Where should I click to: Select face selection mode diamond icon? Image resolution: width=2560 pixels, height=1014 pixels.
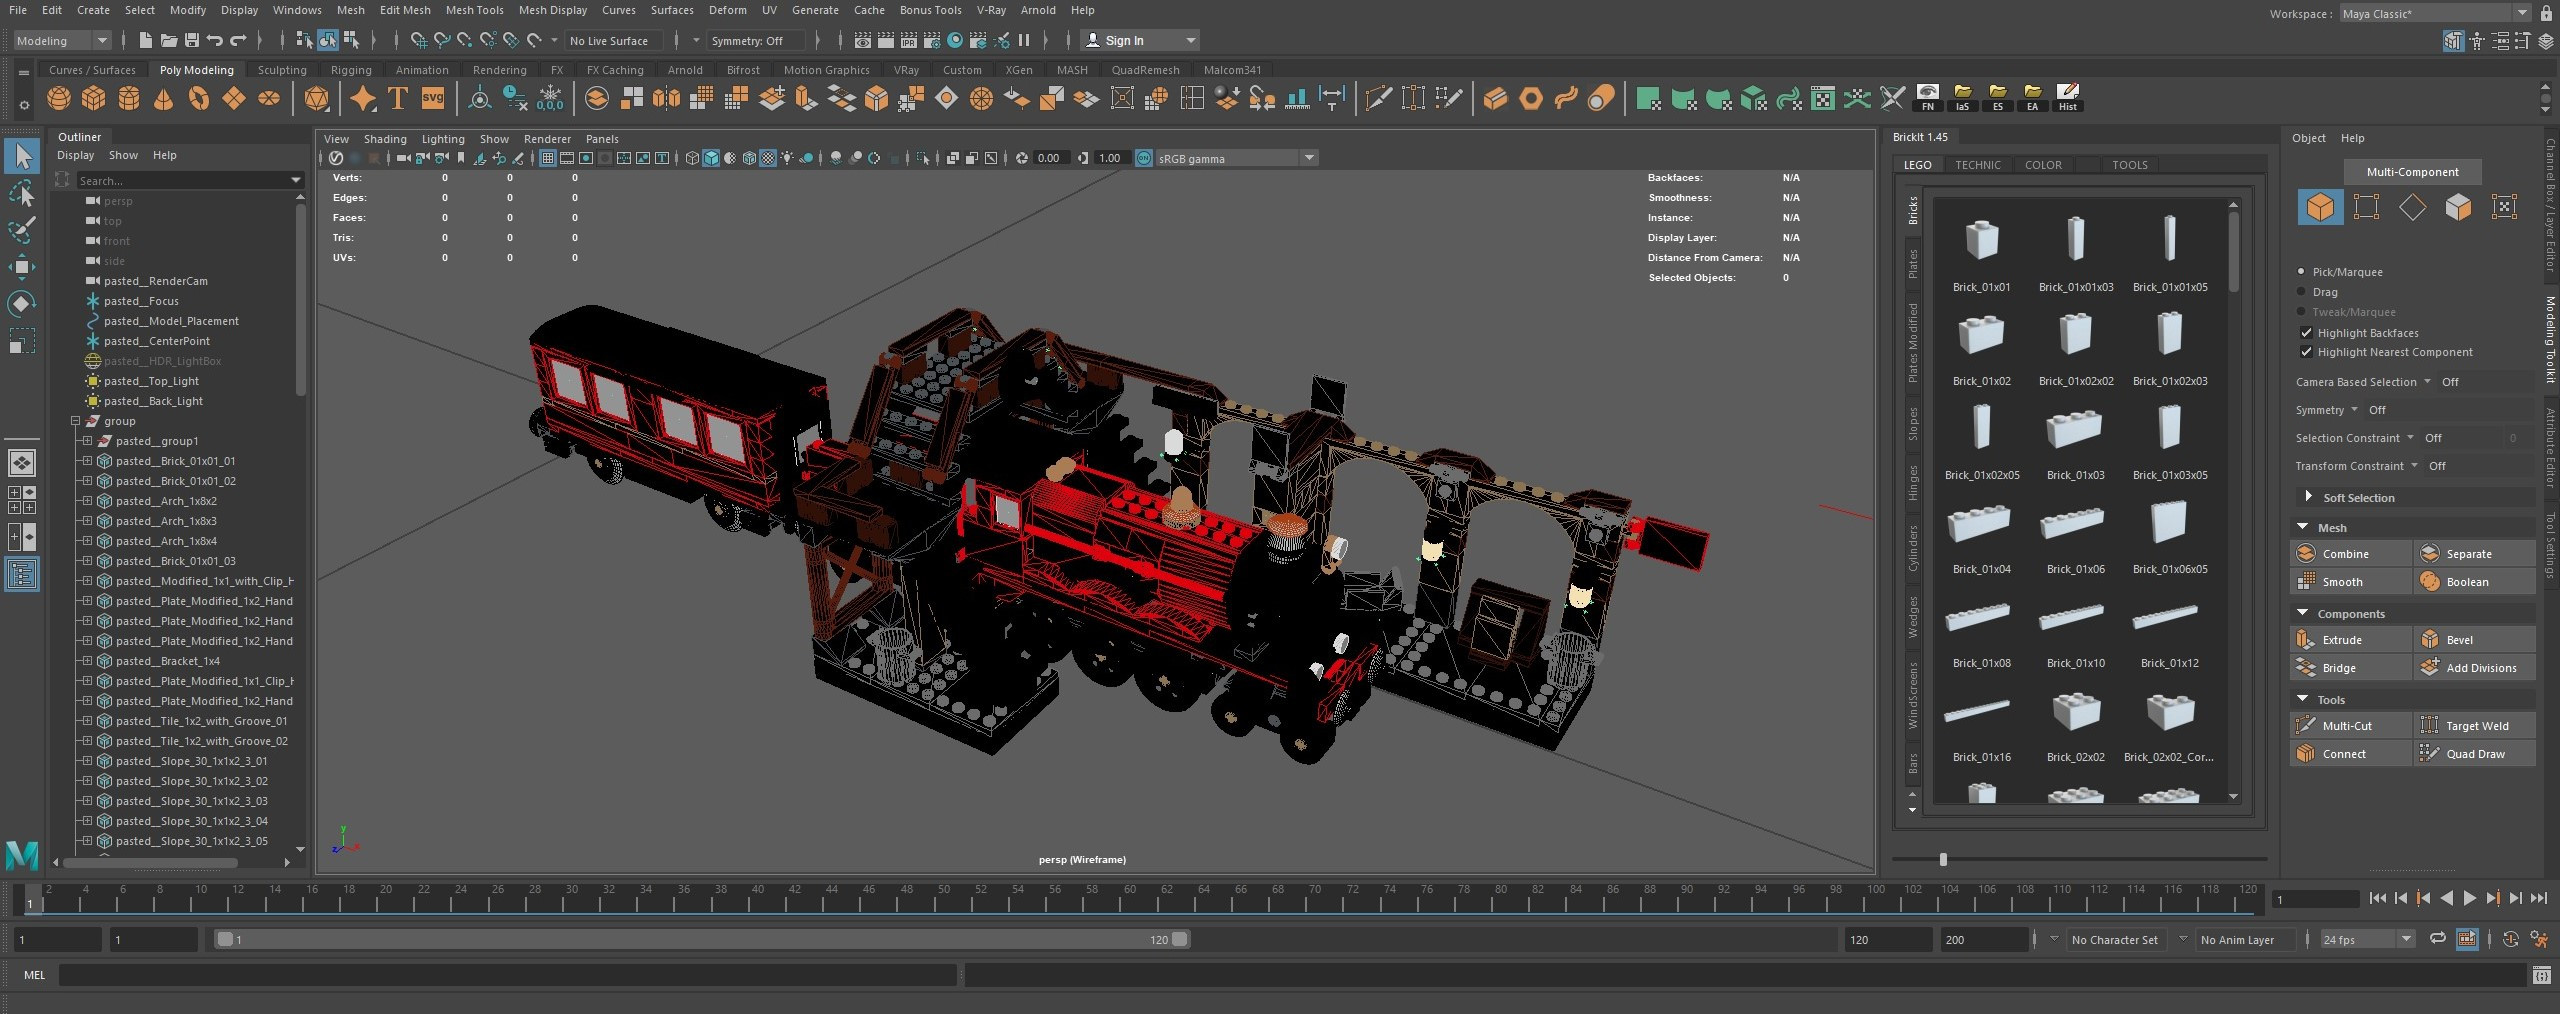2412,207
